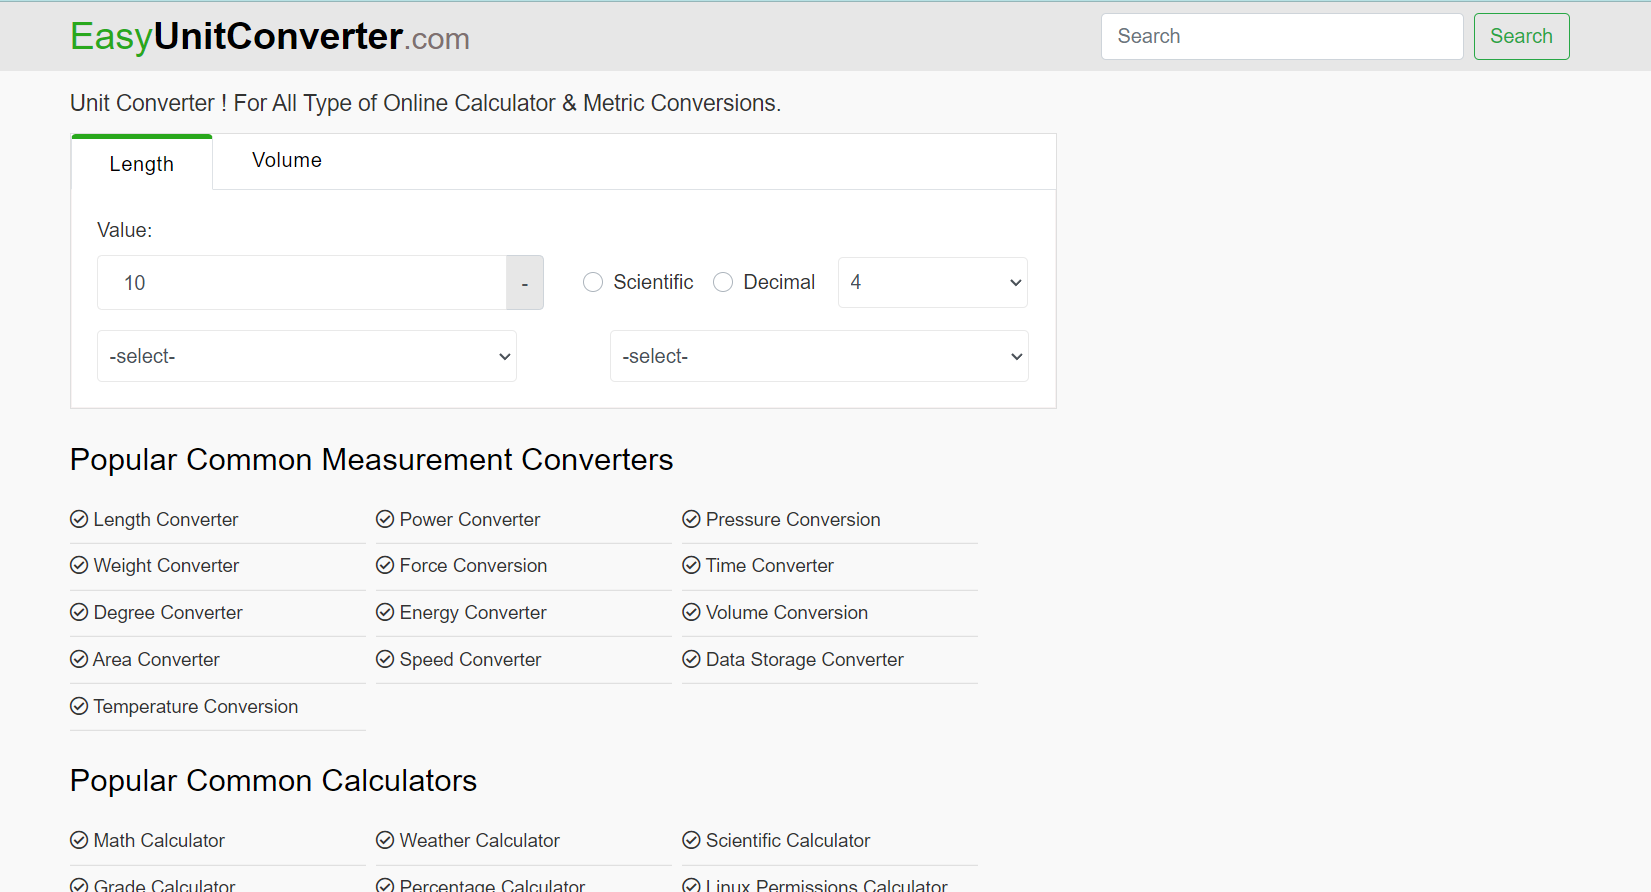This screenshot has height=892, width=1651.
Task: Click the check icon beside Volume Conversion
Action: tap(691, 612)
